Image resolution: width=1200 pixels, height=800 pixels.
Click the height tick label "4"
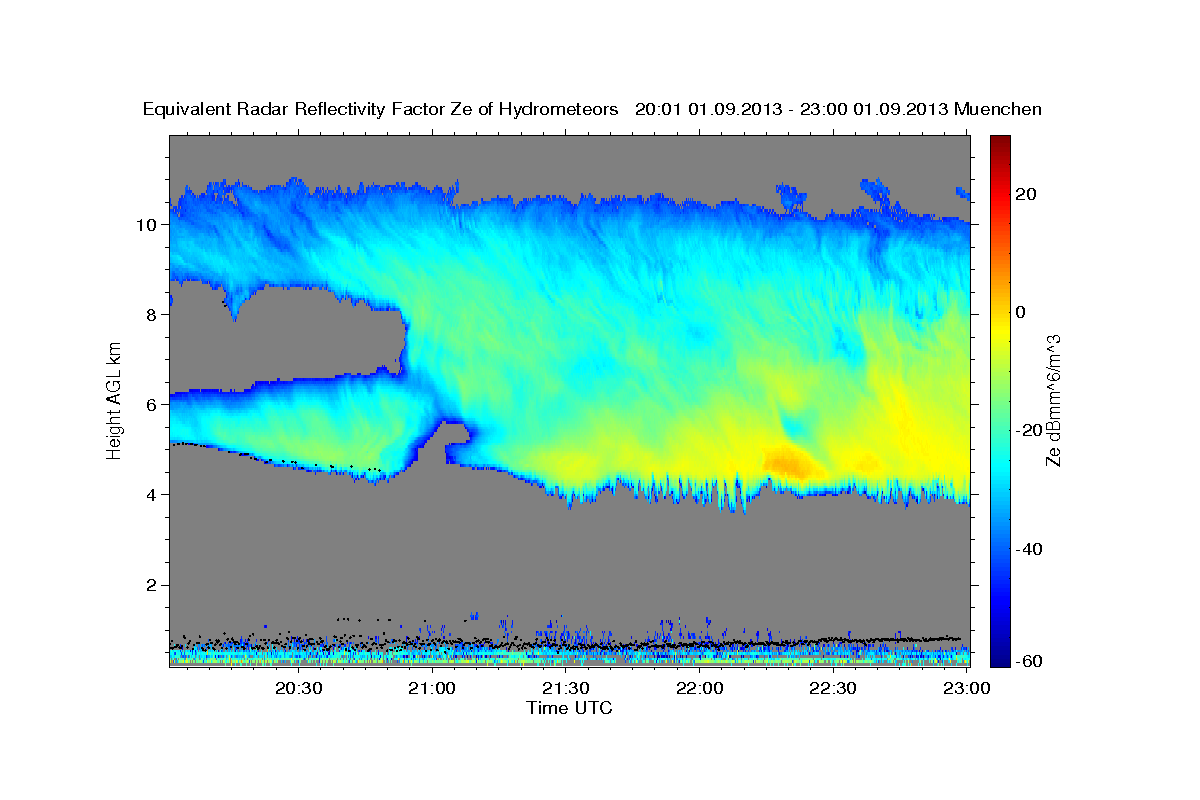pyautogui.click(x=152, y=494)
